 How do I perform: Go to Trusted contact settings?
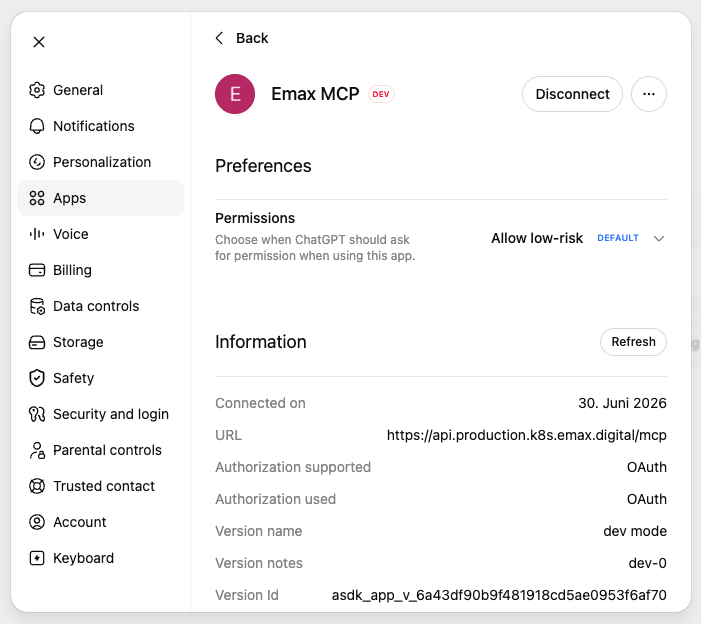click(100, 486)
